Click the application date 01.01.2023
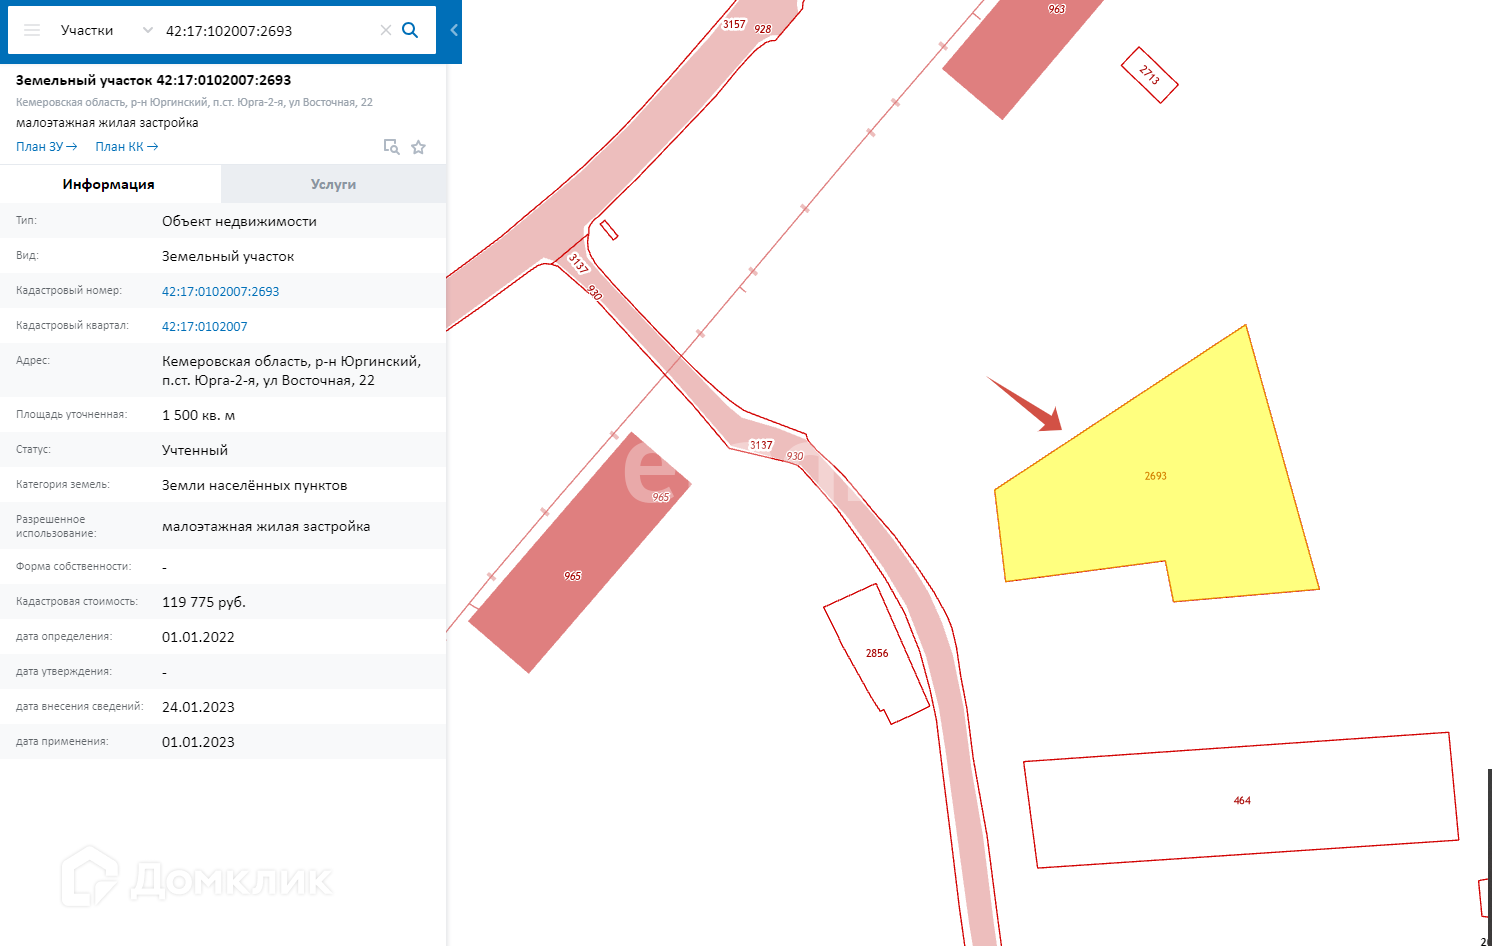 [x=199, y=742]
